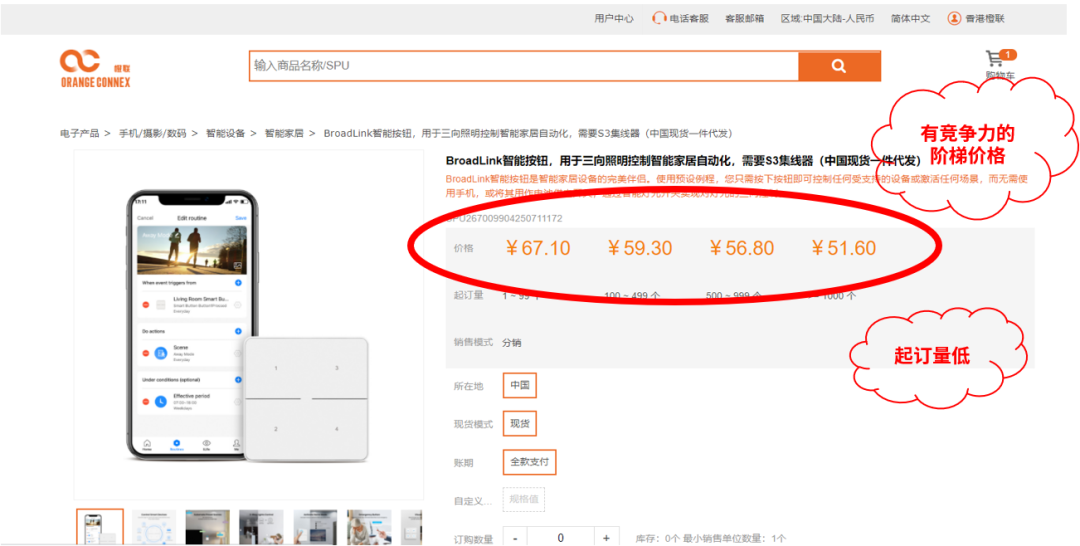
Task: Select the thumbnail with the dark TV room
Action: point(207,527)
